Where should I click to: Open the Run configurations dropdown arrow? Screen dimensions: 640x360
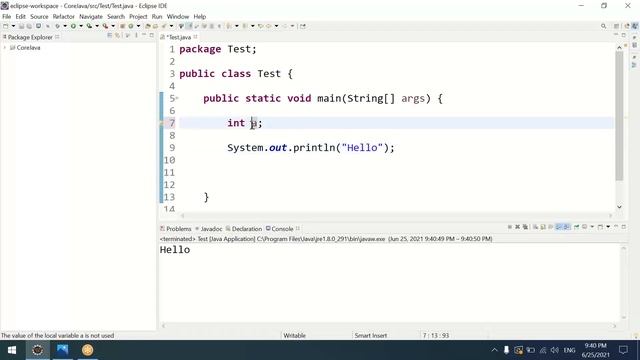pyautogui.click(x=81, y=26)
